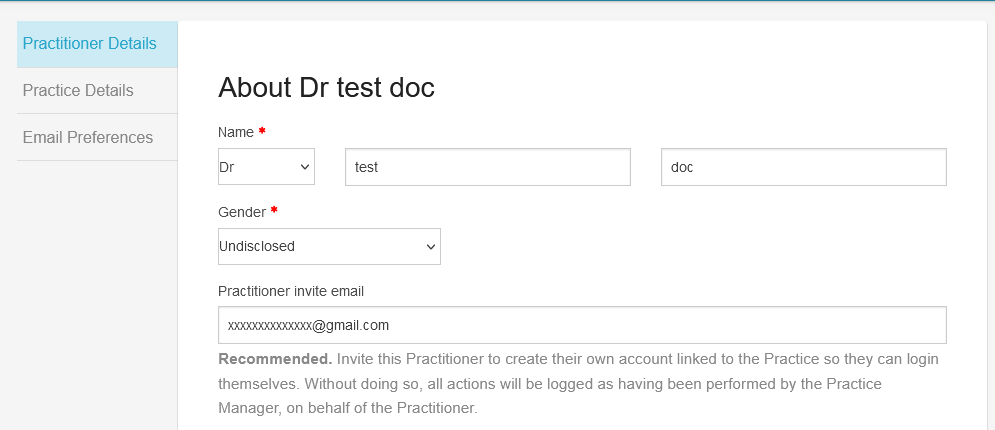
Task: Click into the Practitioner invite email field
Action: (583, 325)
